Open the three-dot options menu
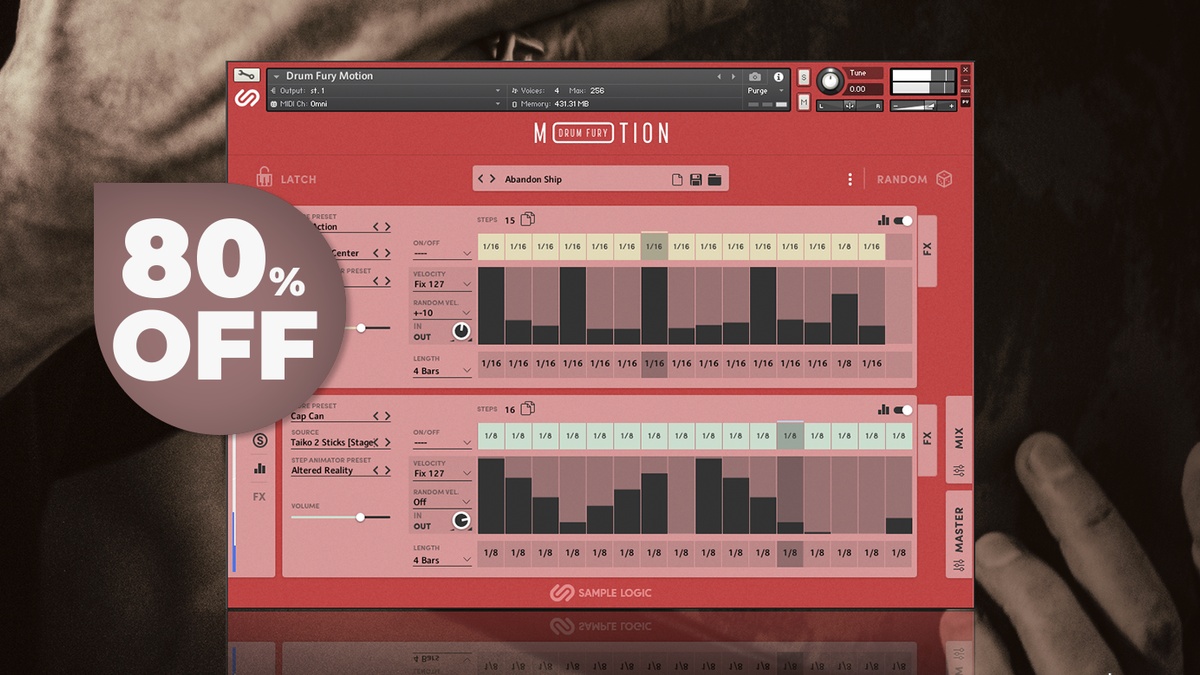This screenshot has width=1200, height=675. 850,179
